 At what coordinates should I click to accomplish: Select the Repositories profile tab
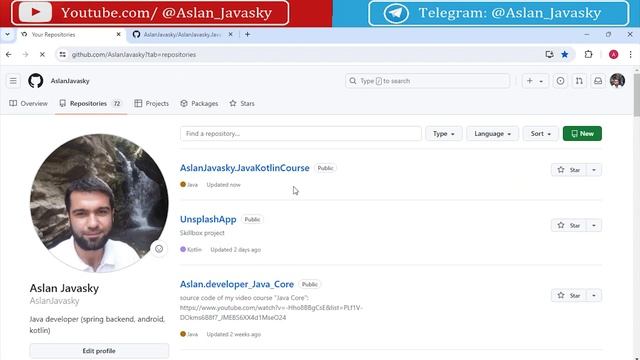click(x=91, y=104)
